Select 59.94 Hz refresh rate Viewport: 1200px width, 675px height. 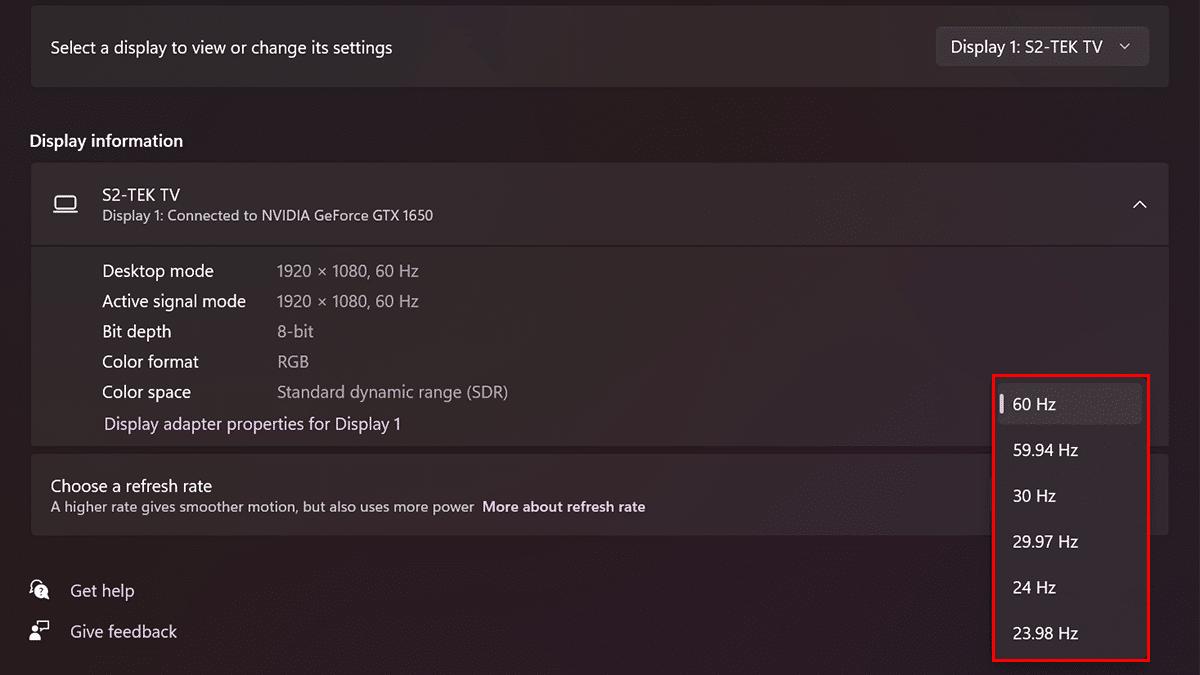[x=1045, y=450]
